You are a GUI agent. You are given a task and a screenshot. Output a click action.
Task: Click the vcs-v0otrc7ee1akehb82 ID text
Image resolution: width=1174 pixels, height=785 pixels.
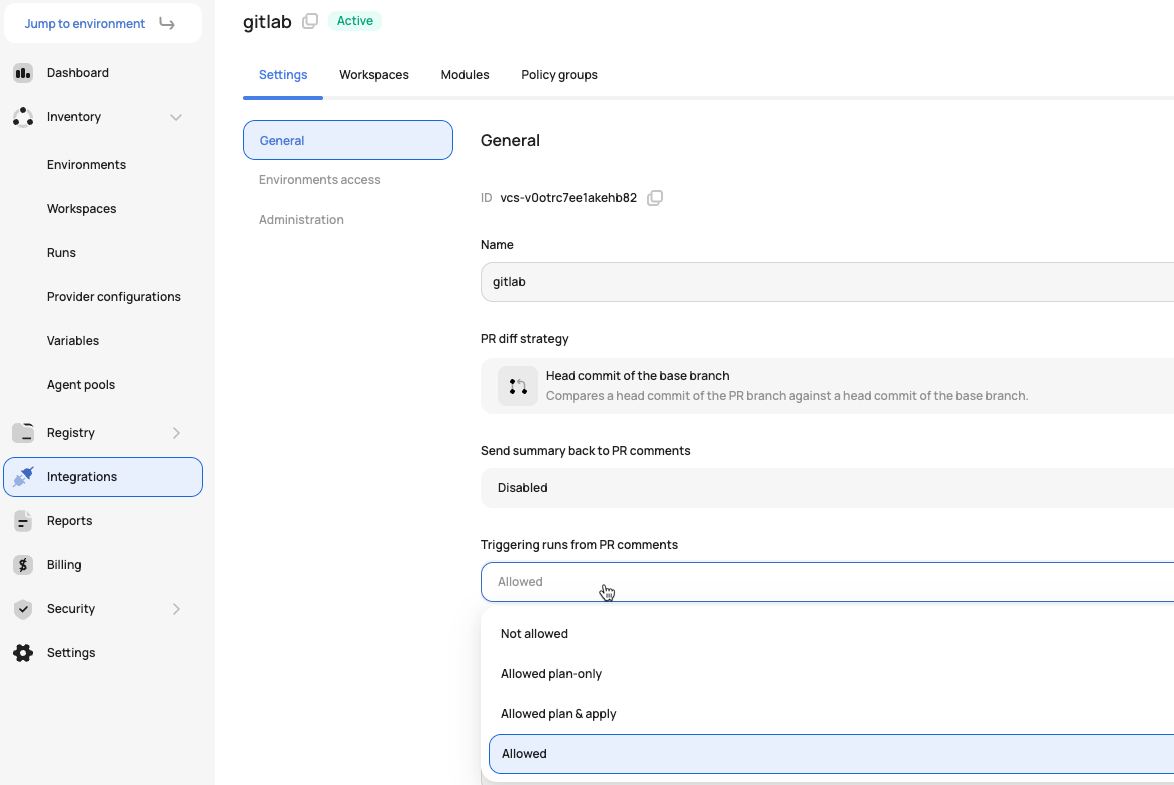(568, 198)
